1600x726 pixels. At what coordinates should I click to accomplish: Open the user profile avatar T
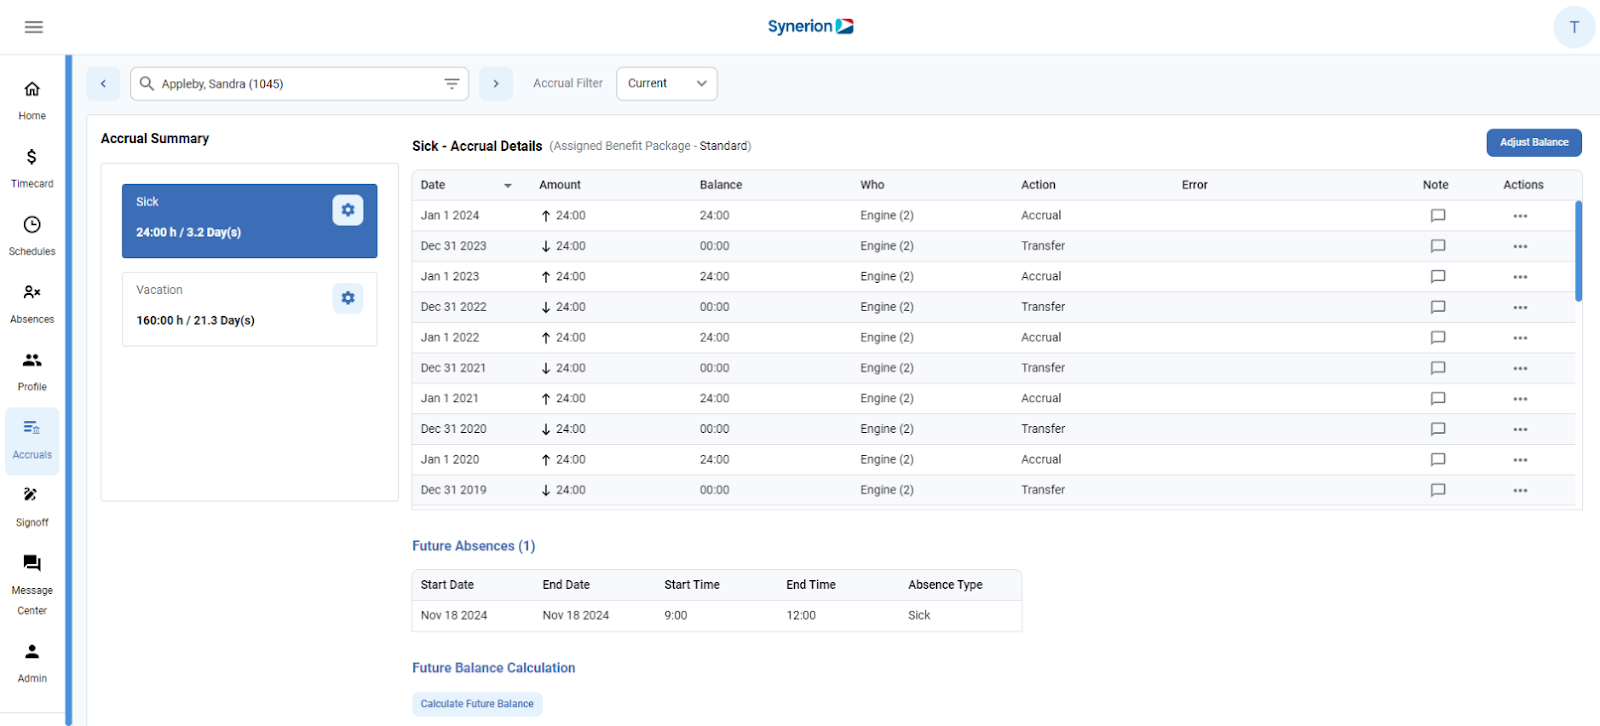pos(1574,27)
